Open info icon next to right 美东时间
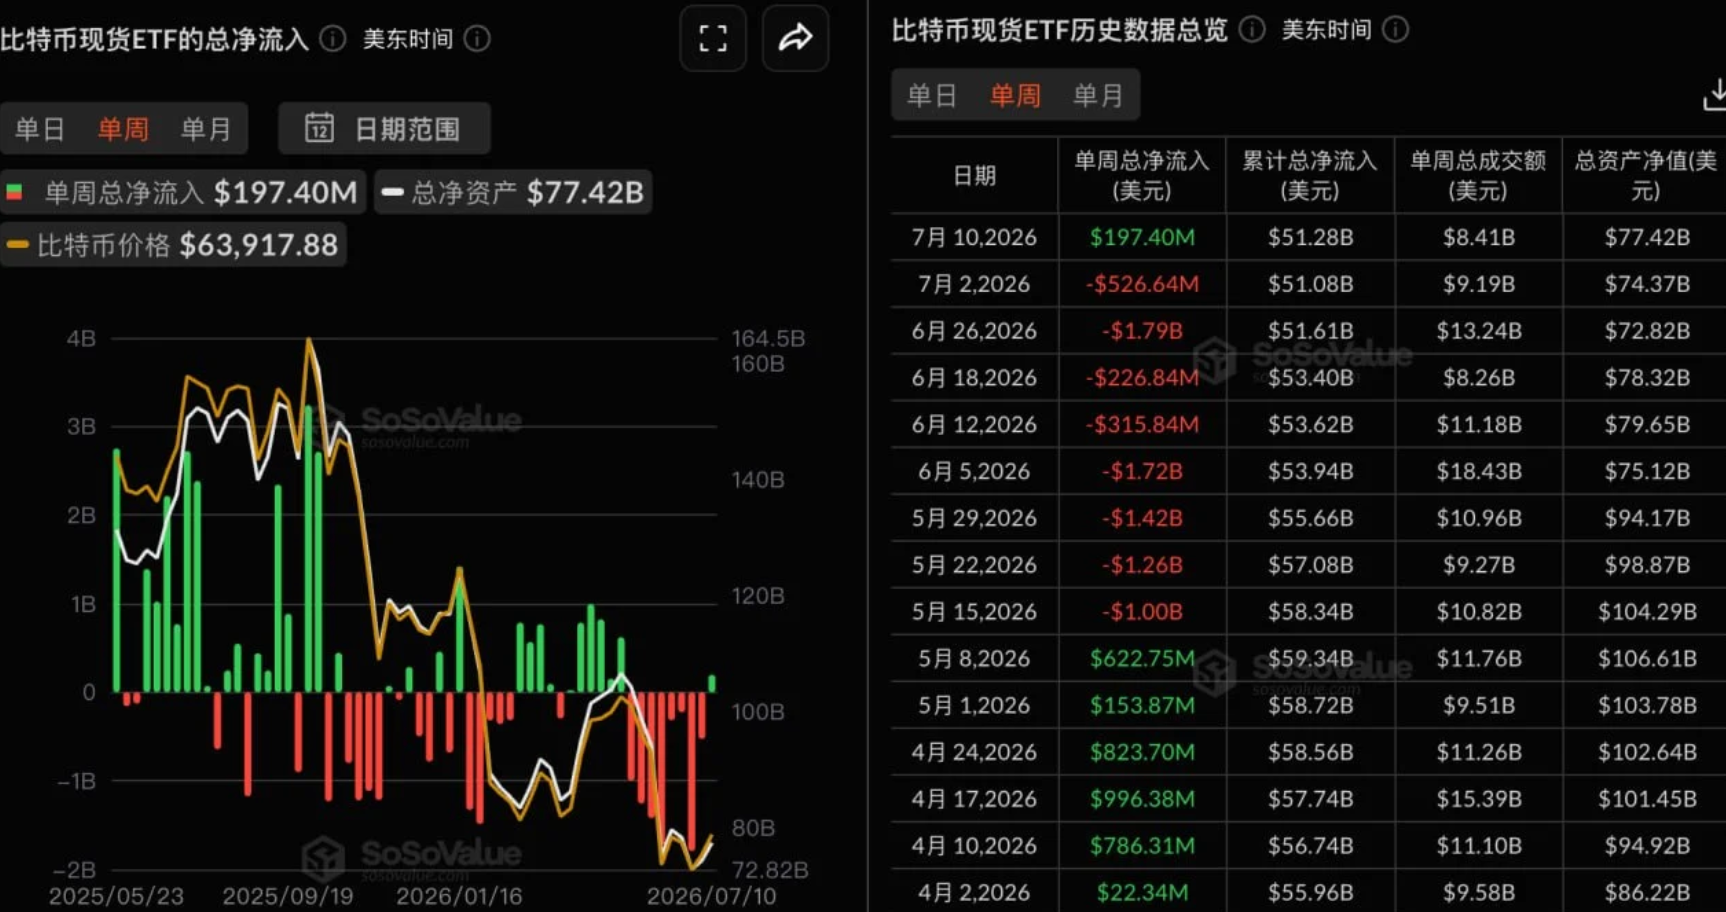1726x912 pixels. tap(1396, 30)
